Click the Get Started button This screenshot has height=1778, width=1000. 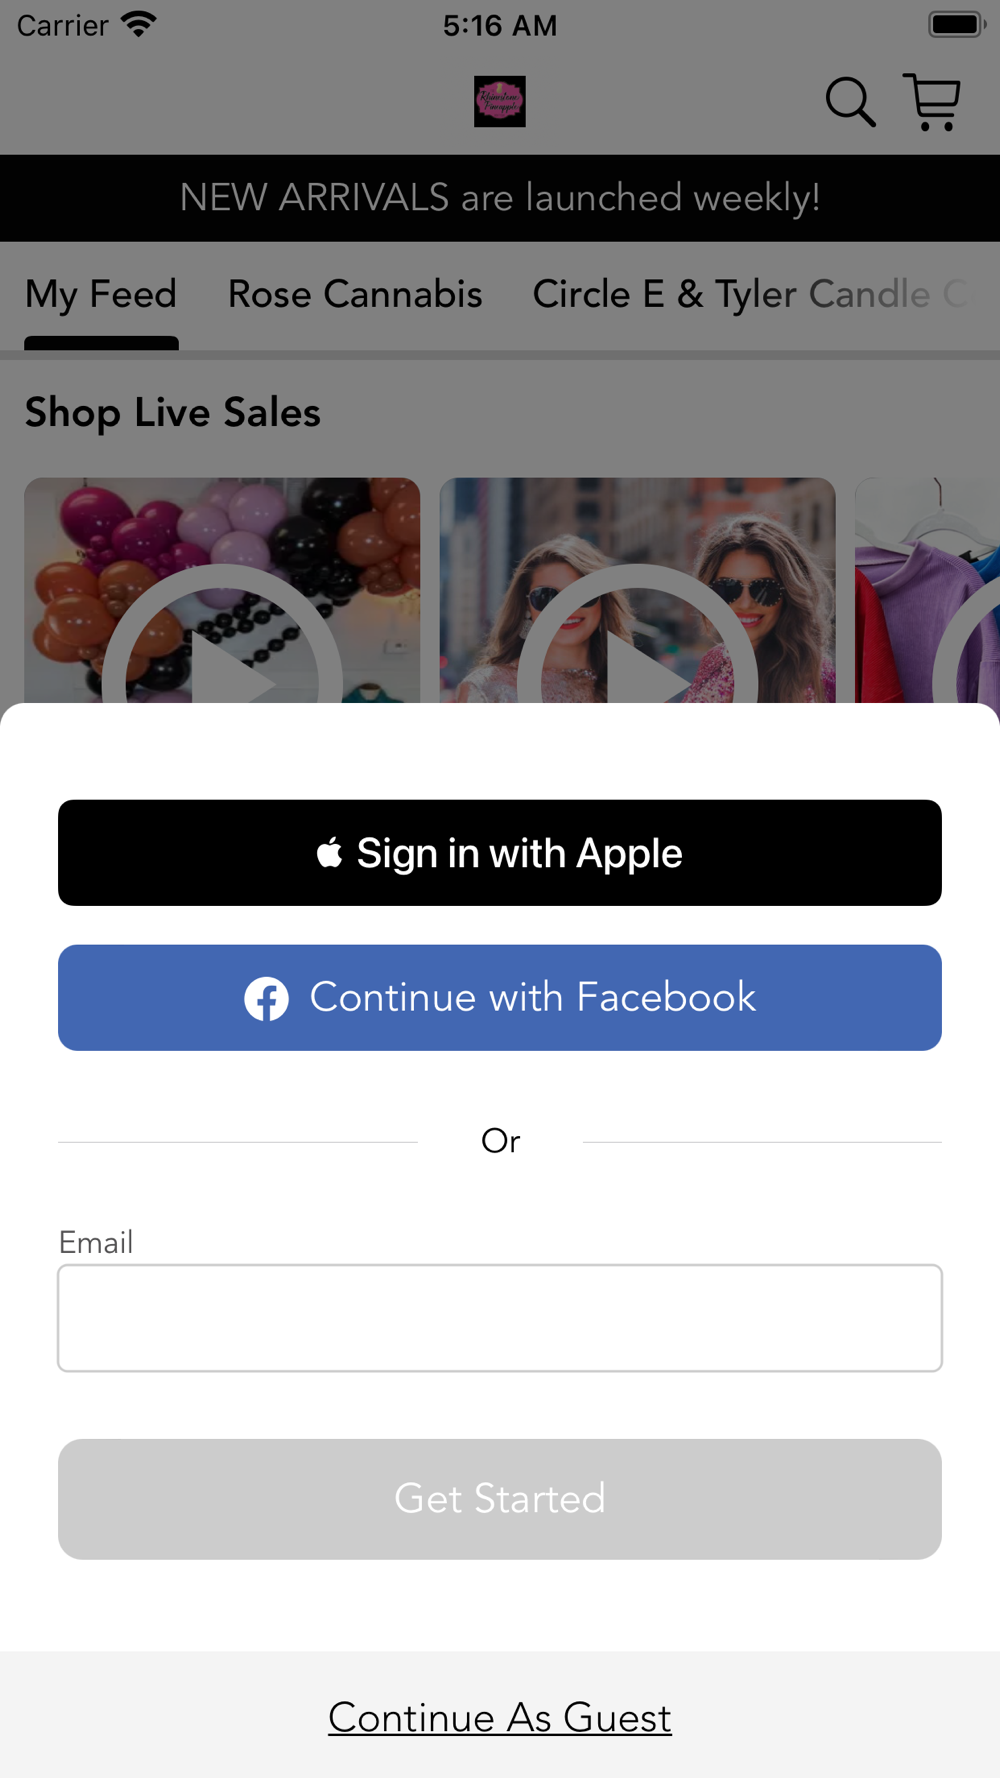tap(500, 1499)
